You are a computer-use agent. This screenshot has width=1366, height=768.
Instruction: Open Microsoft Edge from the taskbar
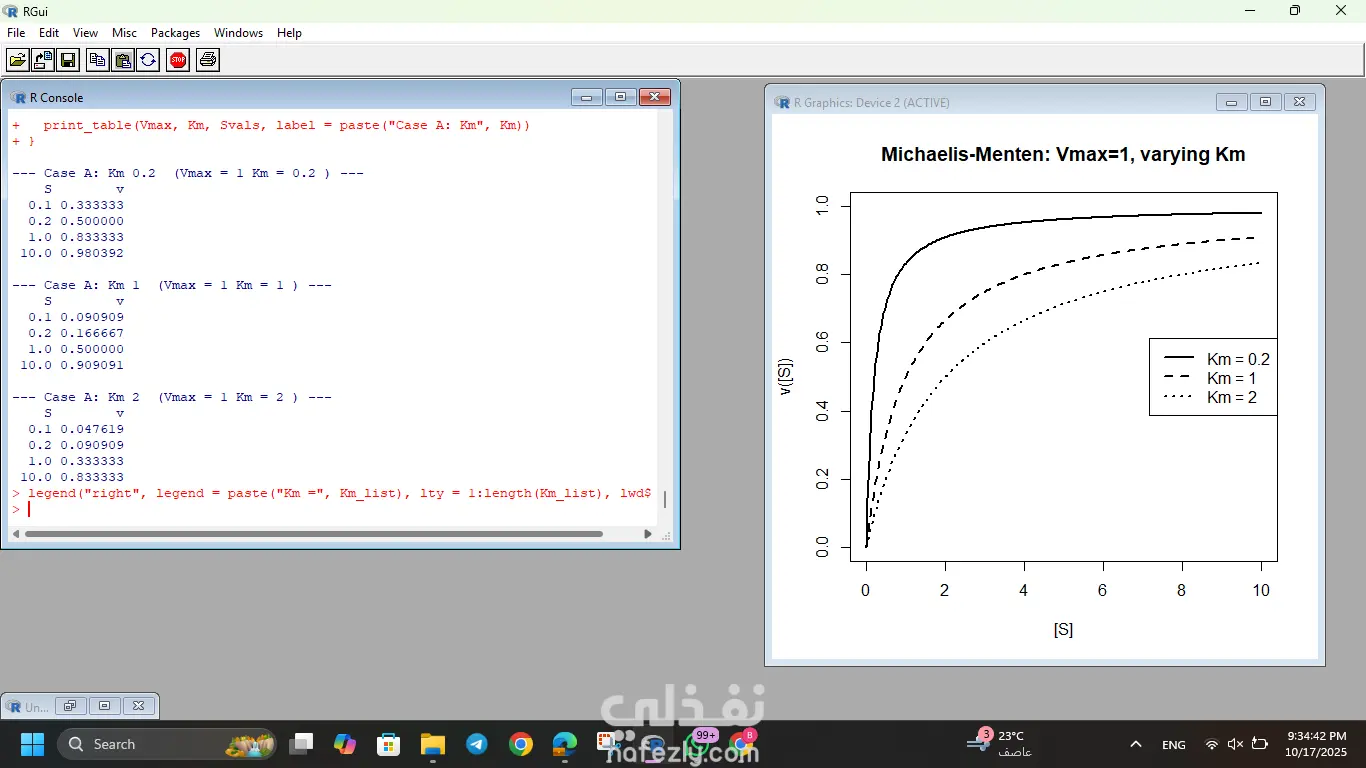565,744
